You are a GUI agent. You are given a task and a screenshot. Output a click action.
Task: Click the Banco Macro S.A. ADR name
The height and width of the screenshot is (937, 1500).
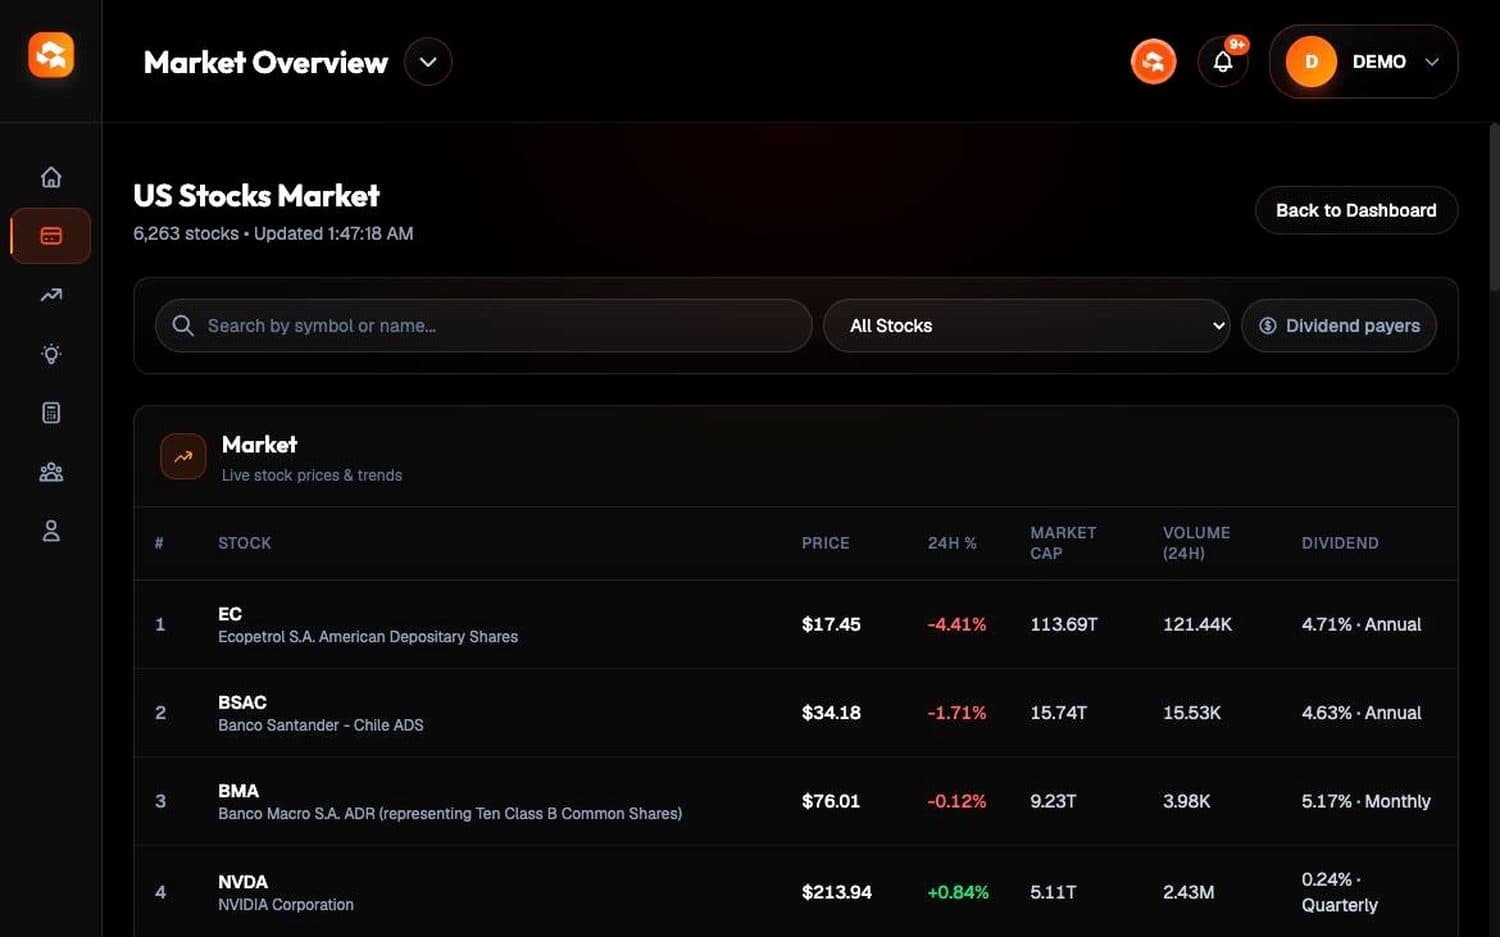click(450, 814)
